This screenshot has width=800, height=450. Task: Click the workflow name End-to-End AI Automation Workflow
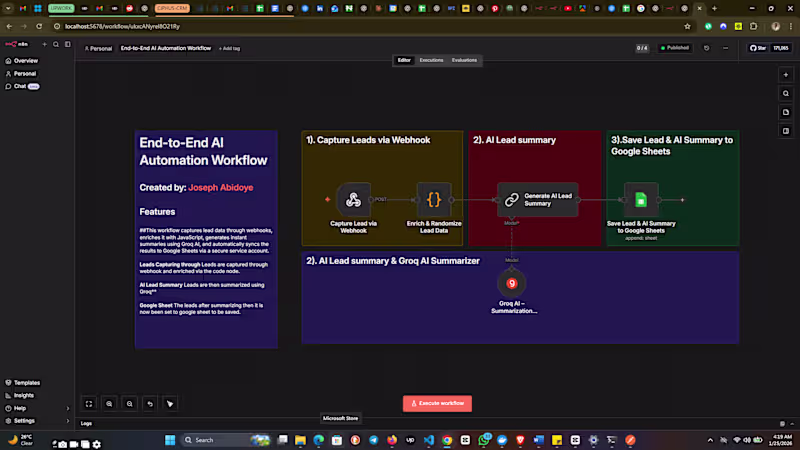coord(166,48)
